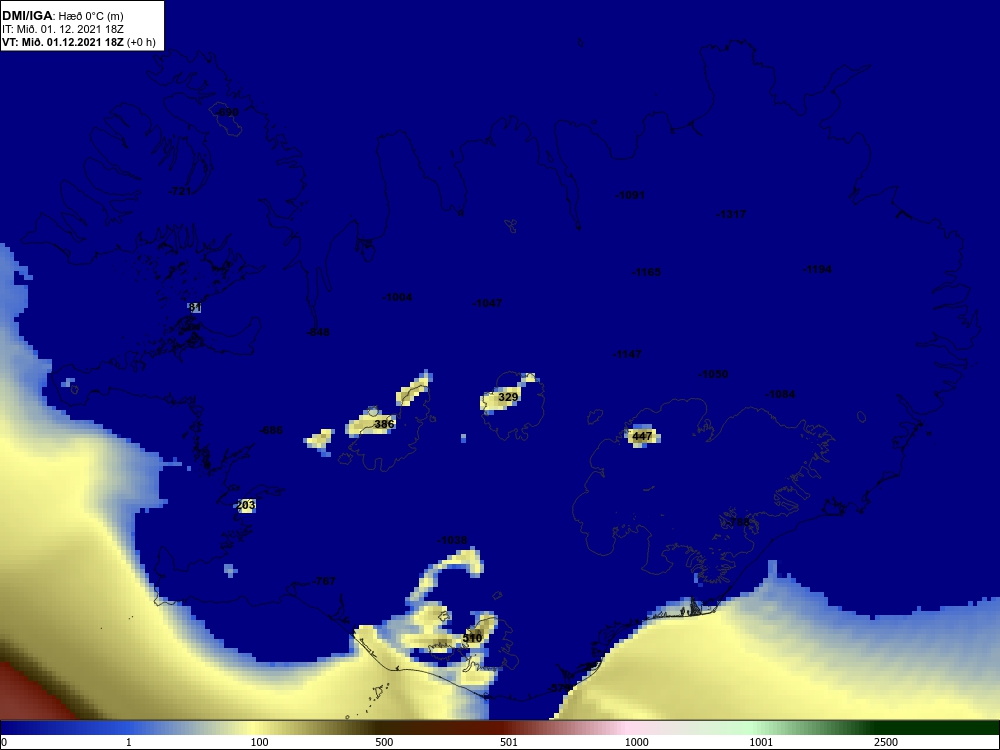Click the -1091 value on the map
The height and width of the screenshot is (750, 1000).
coord(630,195)
